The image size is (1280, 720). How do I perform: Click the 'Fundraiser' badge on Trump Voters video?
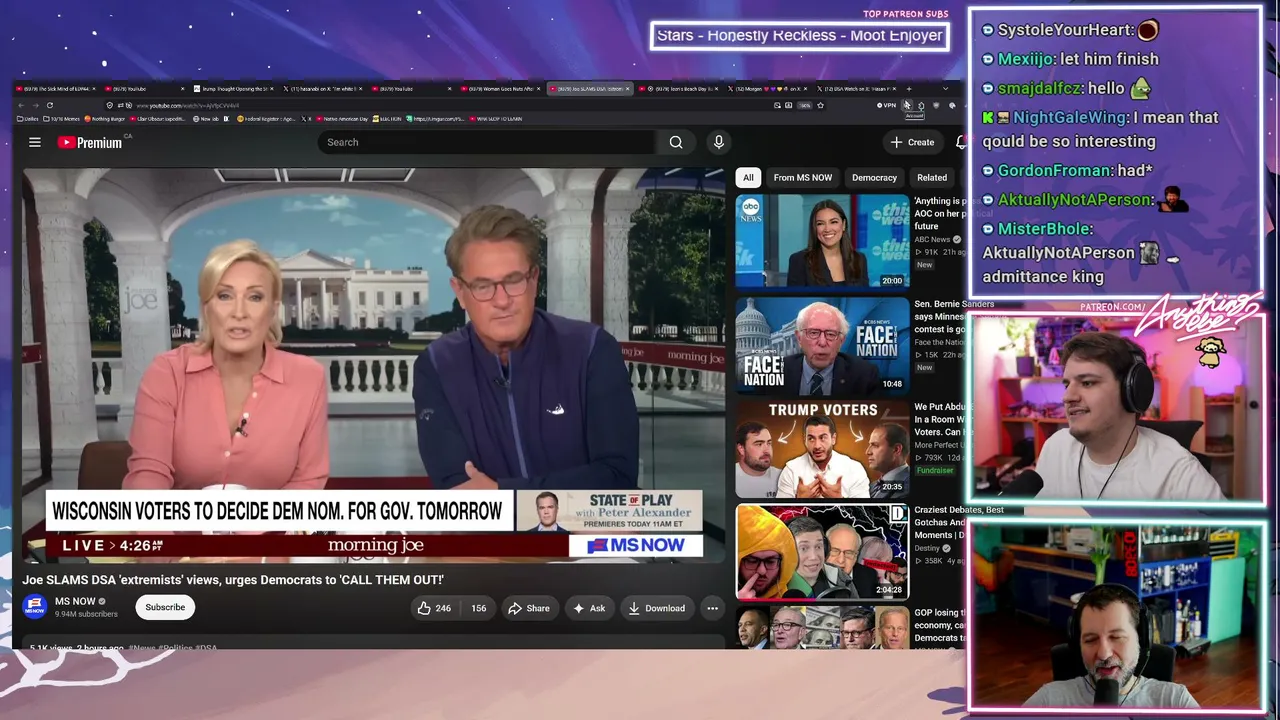click(935, 470)
